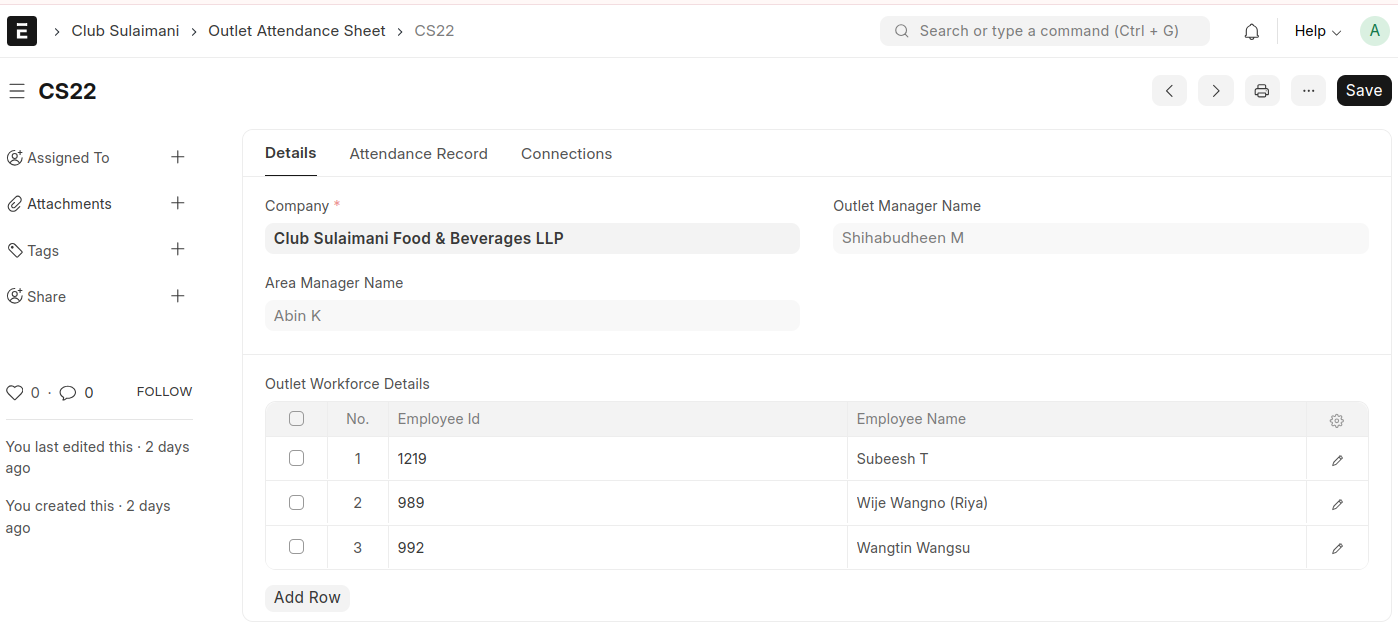Toggle sidebar with hamburger icon

click(16, 91)
